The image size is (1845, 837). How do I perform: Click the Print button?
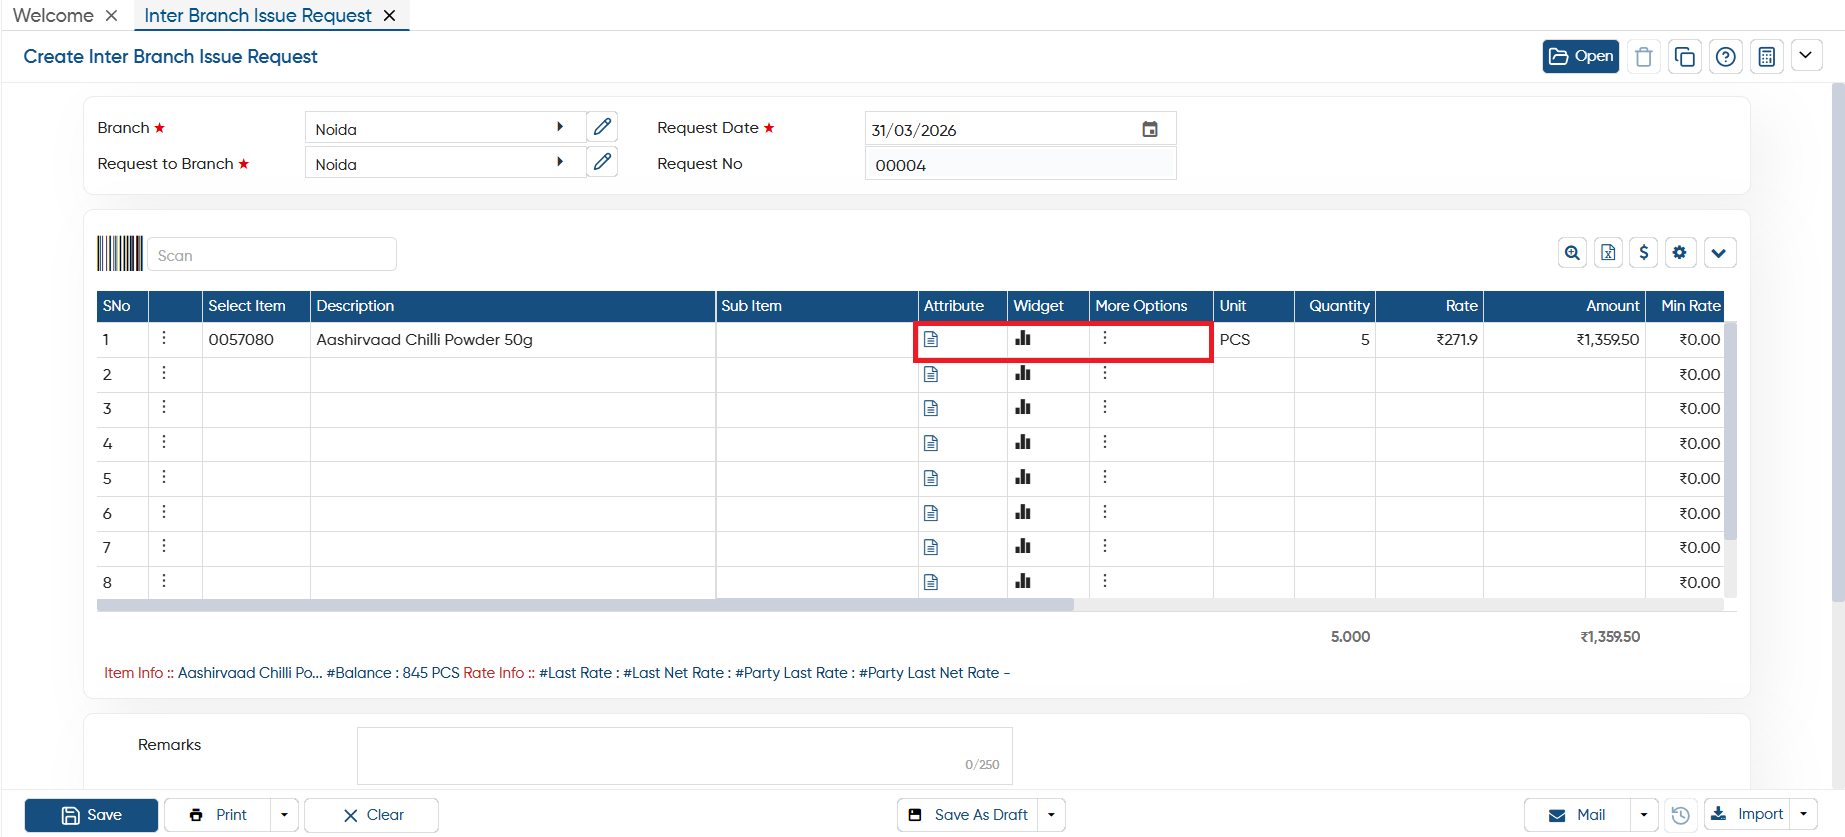tap(218, 815)
